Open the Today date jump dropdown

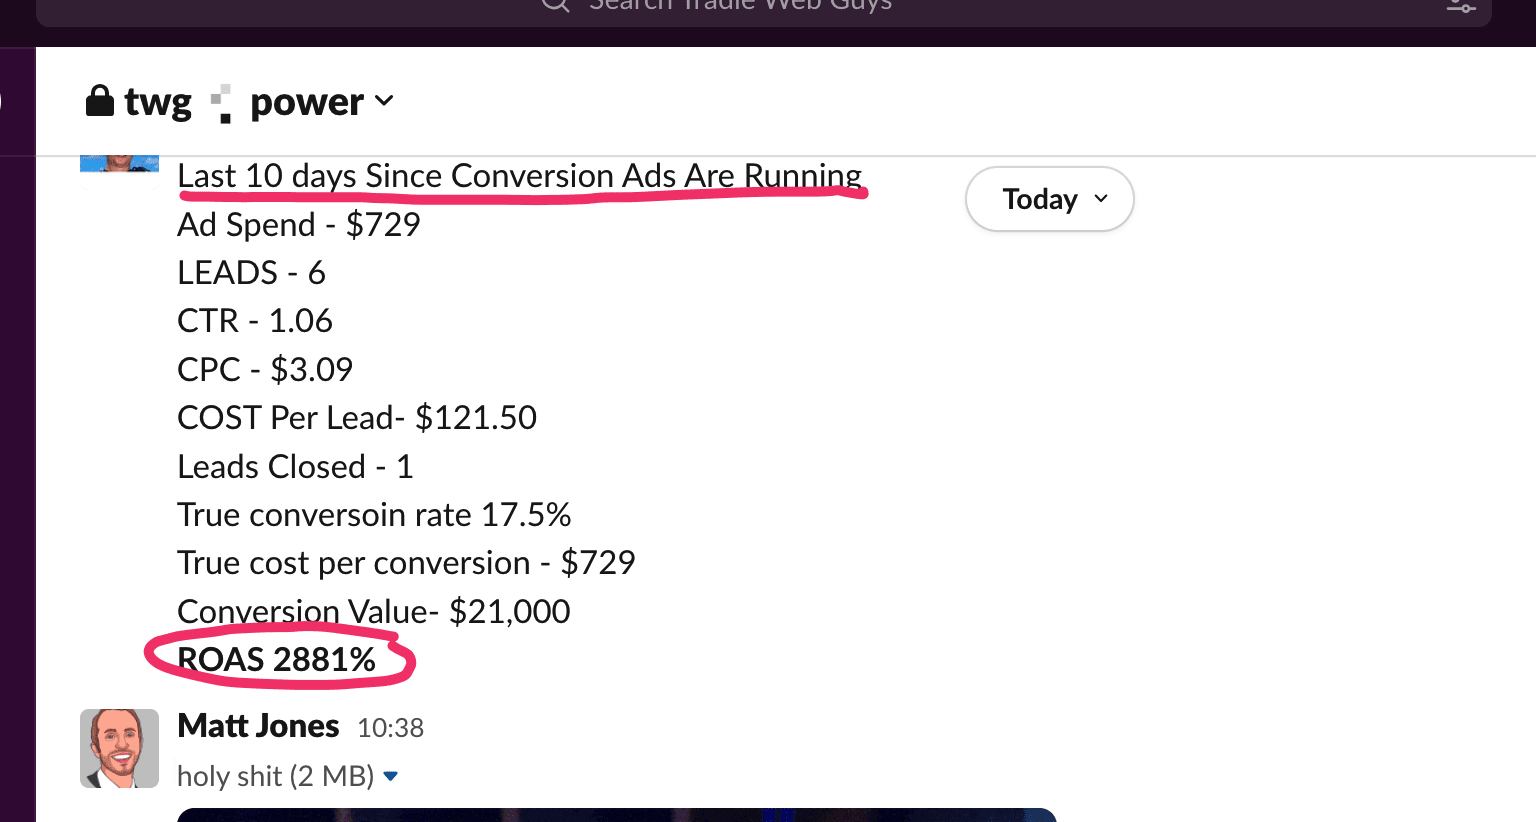[x=1049, y=199]
